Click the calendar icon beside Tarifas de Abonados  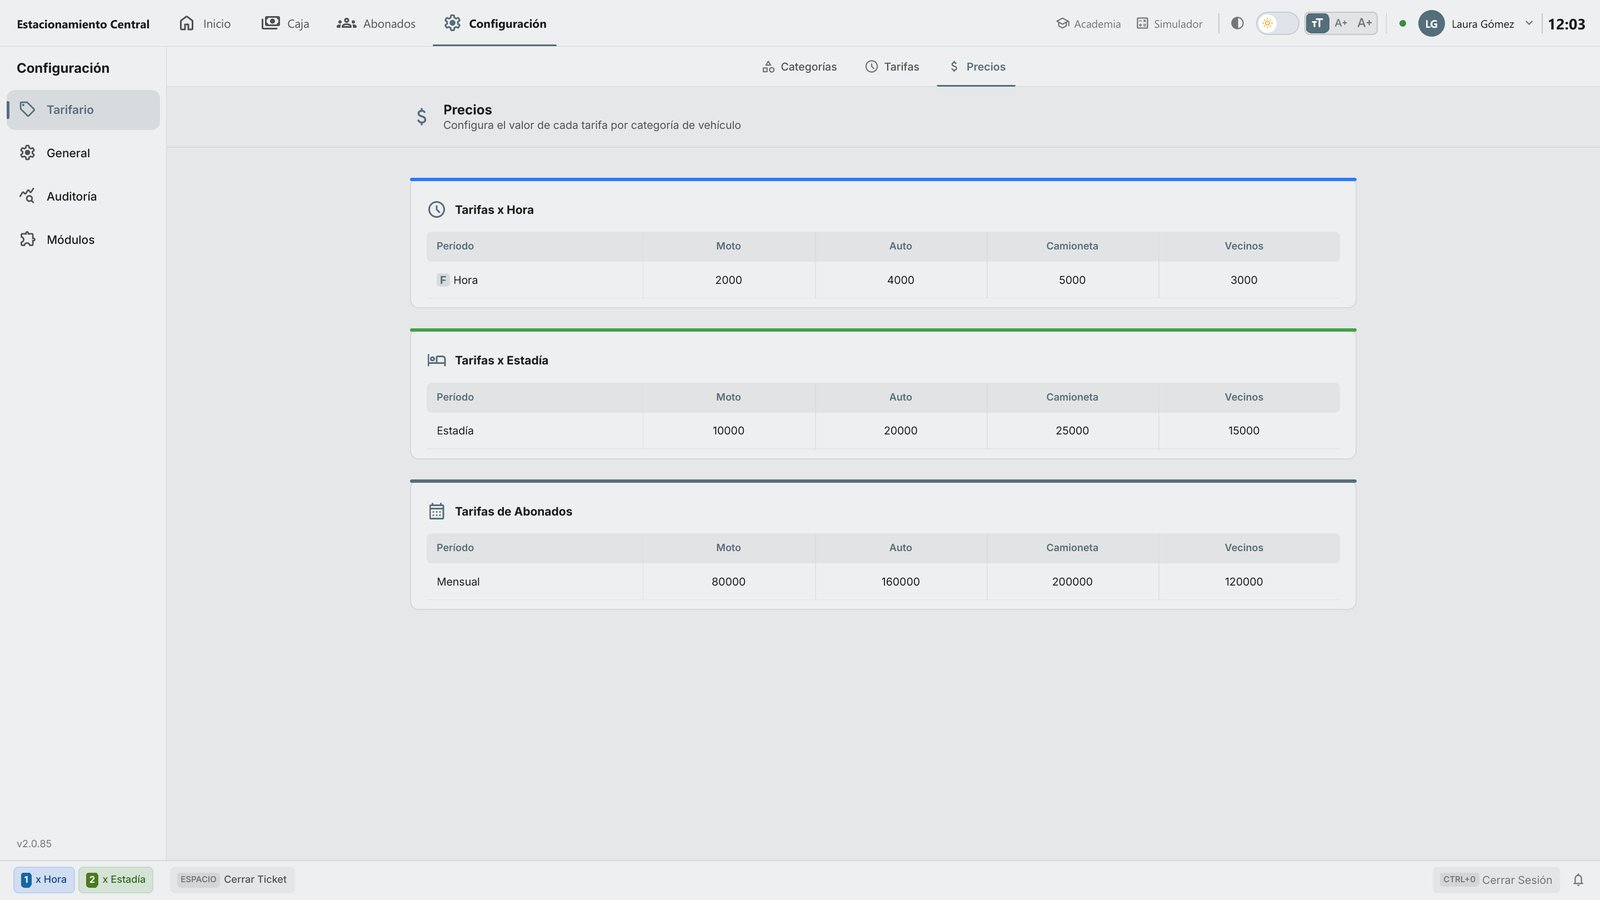coord(437,511)
